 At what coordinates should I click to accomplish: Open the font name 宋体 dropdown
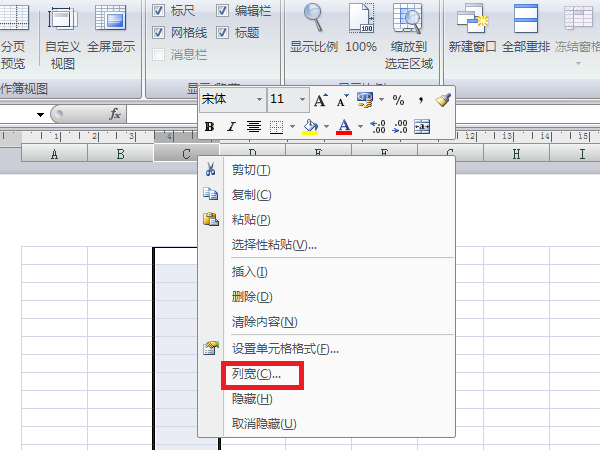[x=259, y=99]
